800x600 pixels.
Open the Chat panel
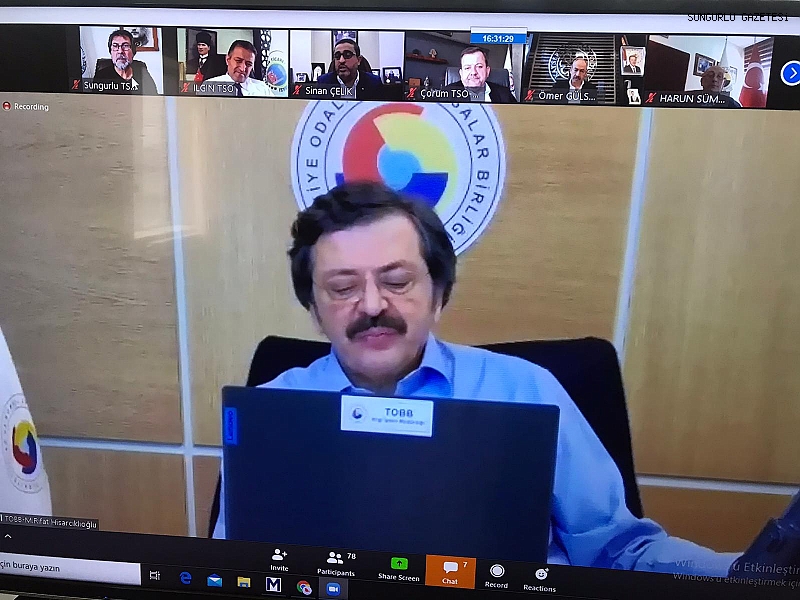coord(451,571)
